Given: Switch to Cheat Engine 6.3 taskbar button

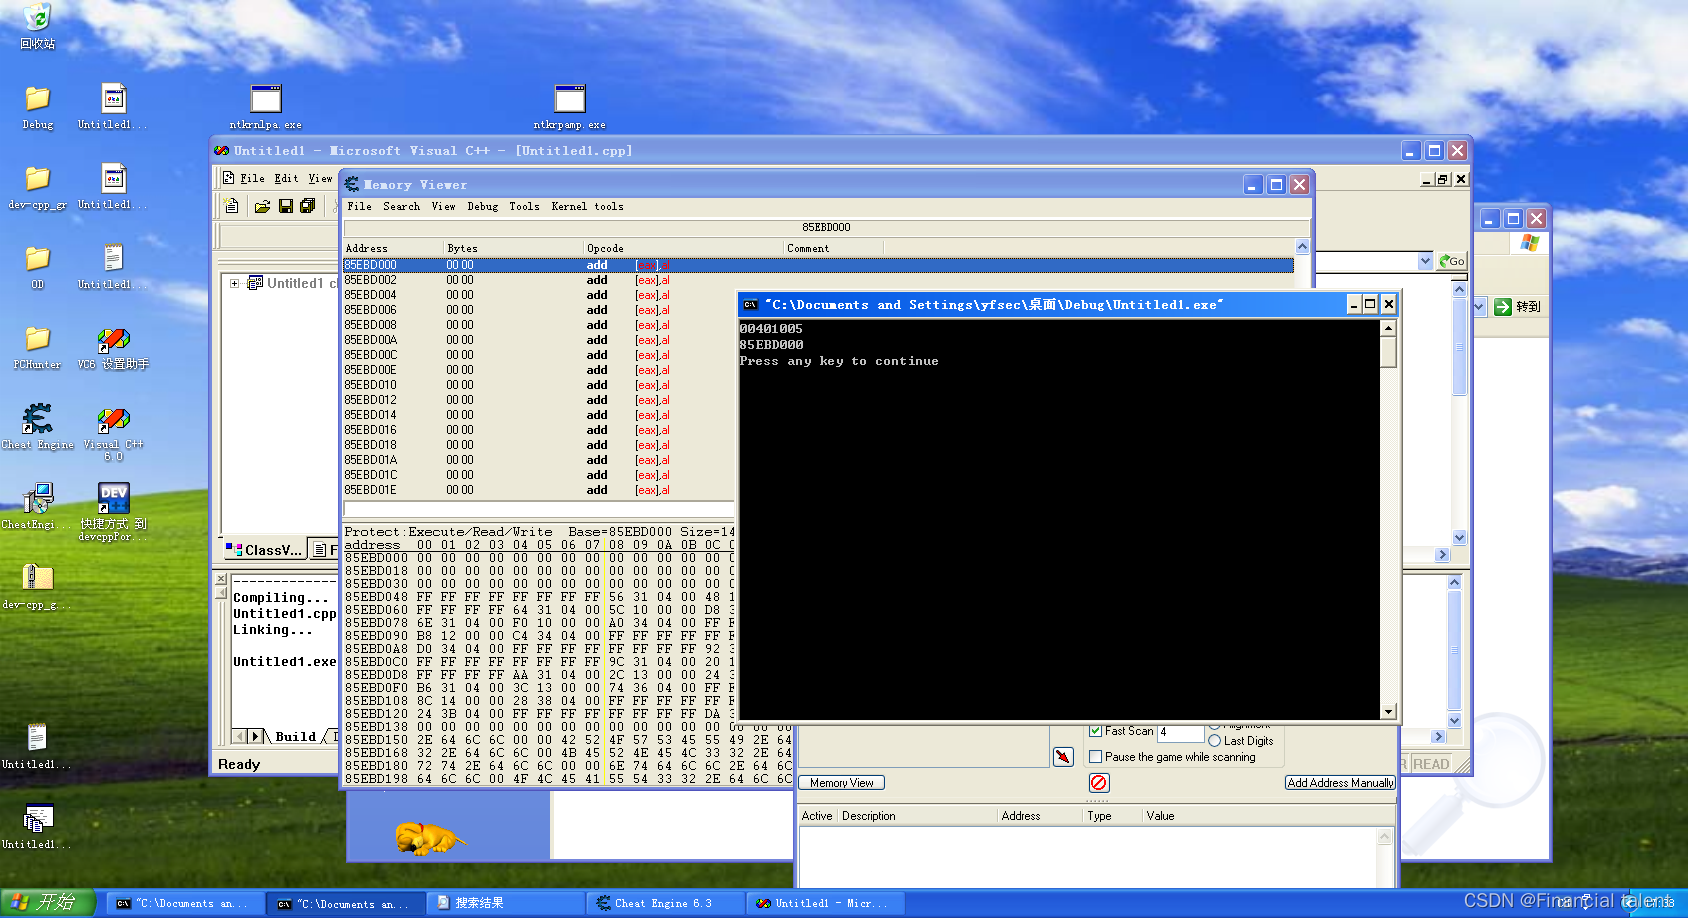Looking at the screenshot, I should click(665, 903).
